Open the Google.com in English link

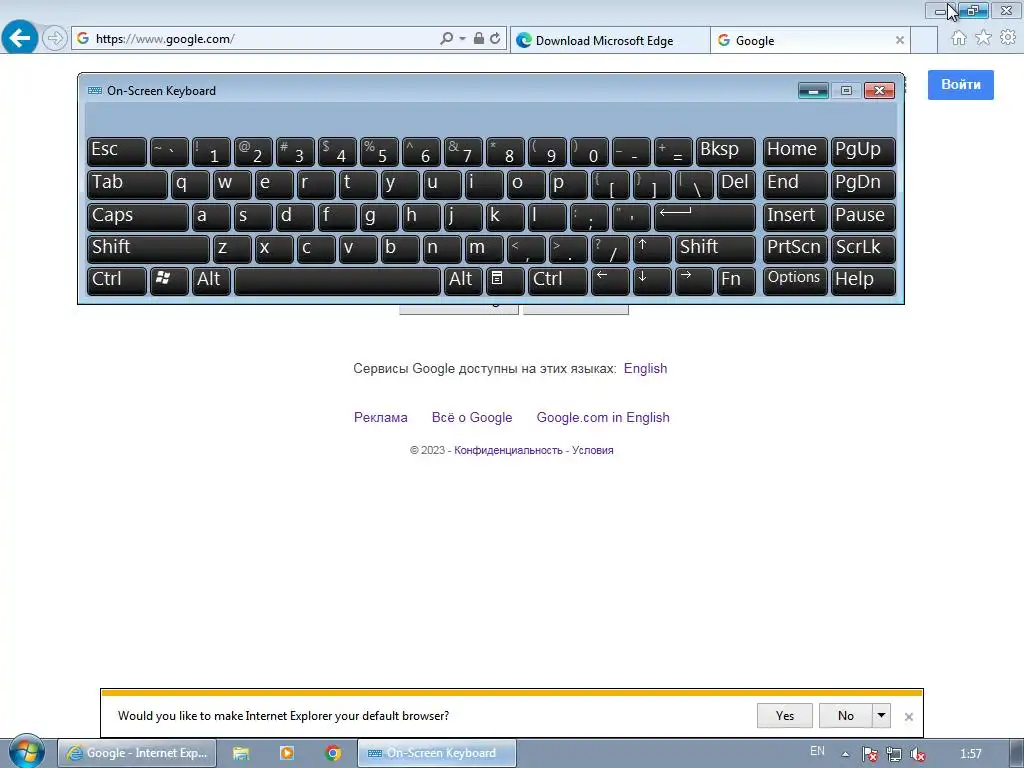click(603, 417)
